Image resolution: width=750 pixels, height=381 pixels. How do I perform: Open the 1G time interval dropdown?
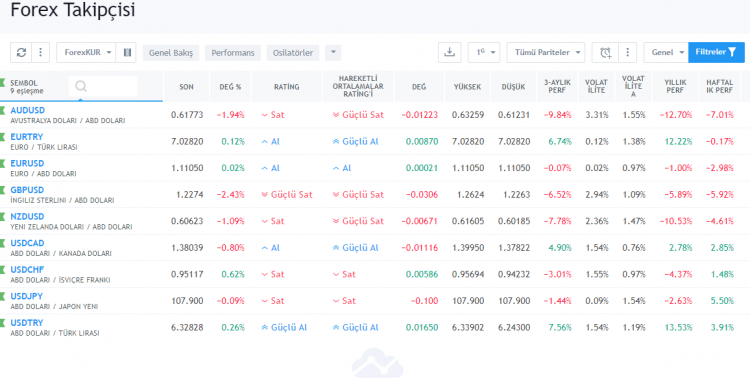pyautogui.click(x=484, y=53)
